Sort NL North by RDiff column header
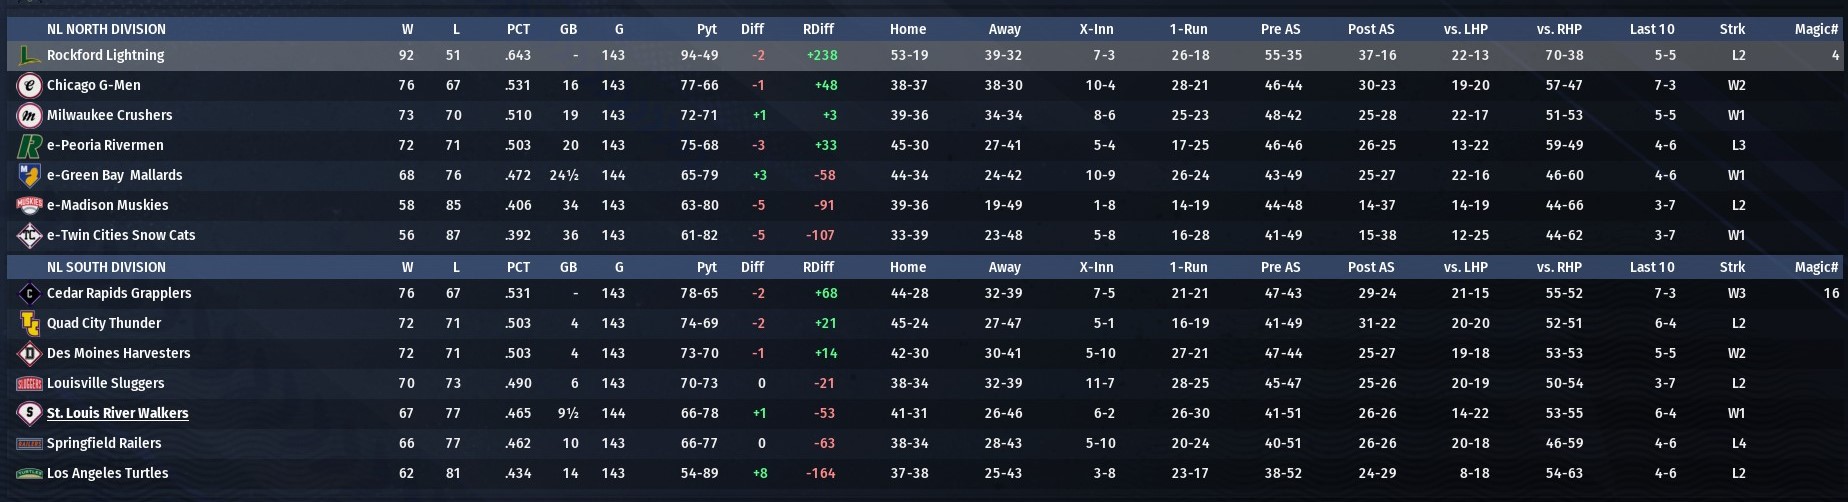Screen dimensions: 1848x502 coord(818,29)
